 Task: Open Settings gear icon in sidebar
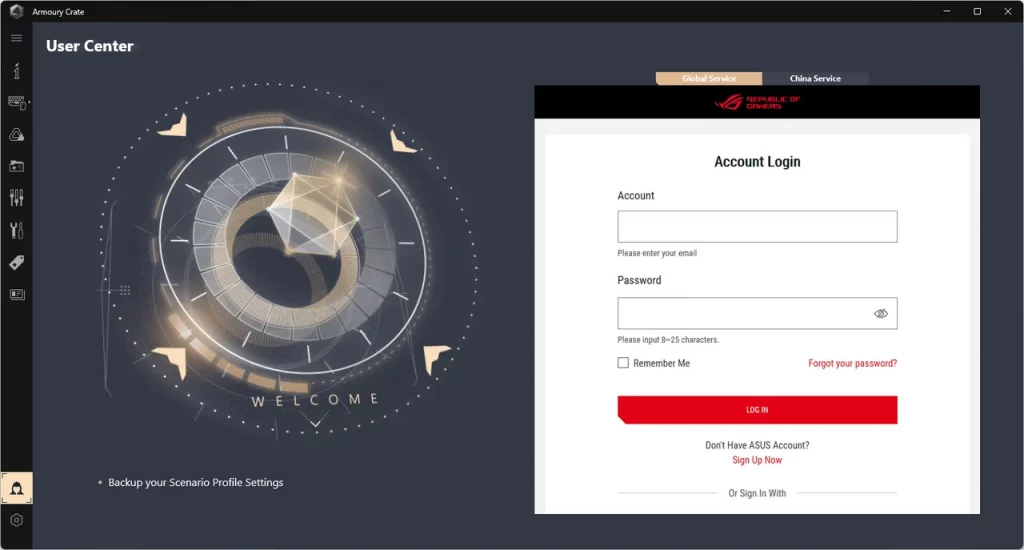click(16, 520)
